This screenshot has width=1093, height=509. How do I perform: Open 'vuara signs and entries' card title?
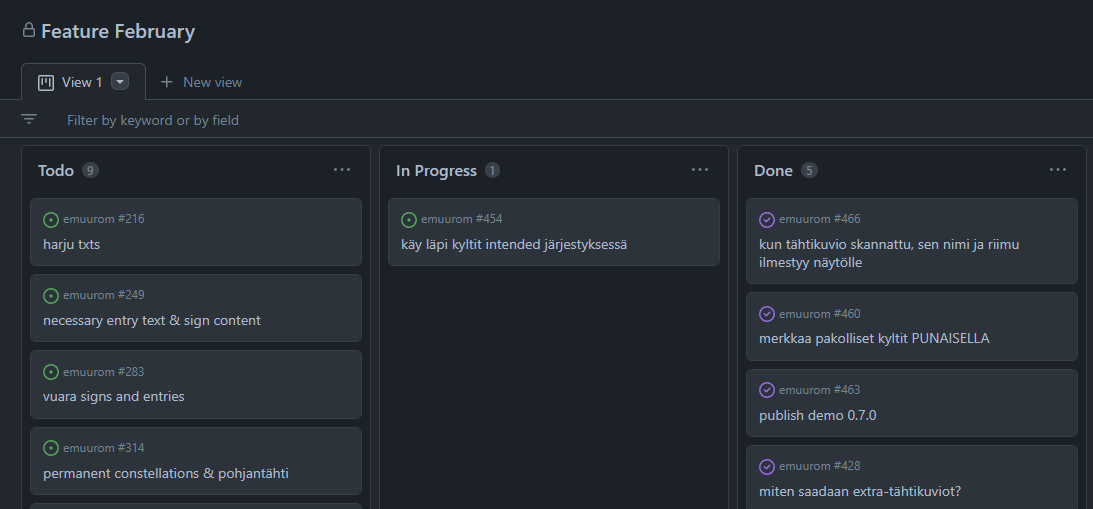[114, 397]
